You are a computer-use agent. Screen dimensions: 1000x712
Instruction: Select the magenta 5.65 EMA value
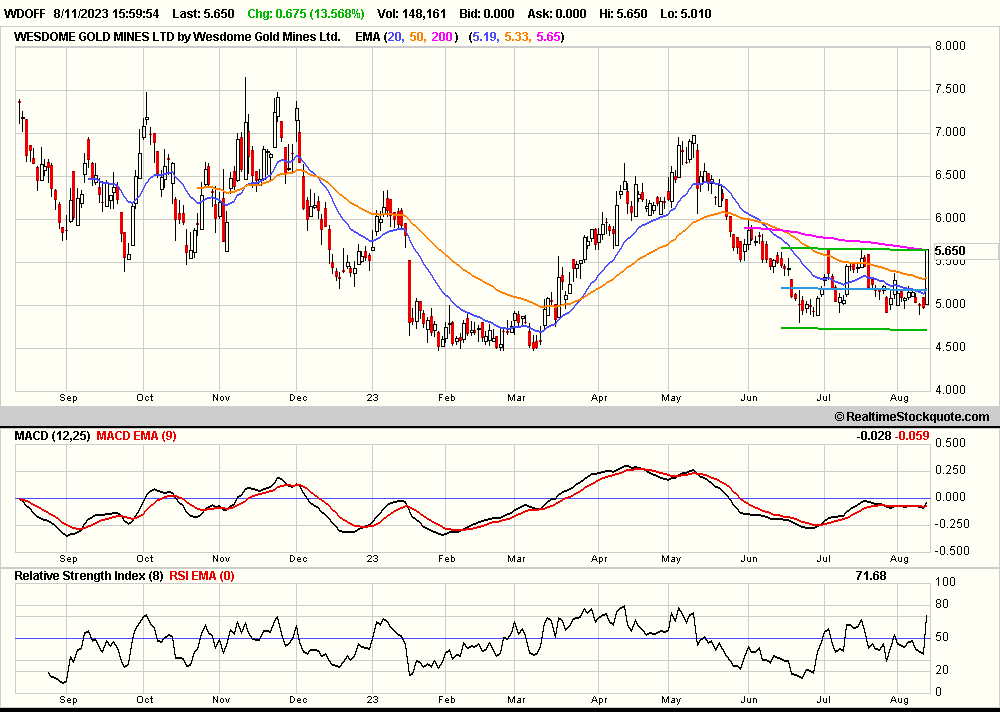[548, 37]
